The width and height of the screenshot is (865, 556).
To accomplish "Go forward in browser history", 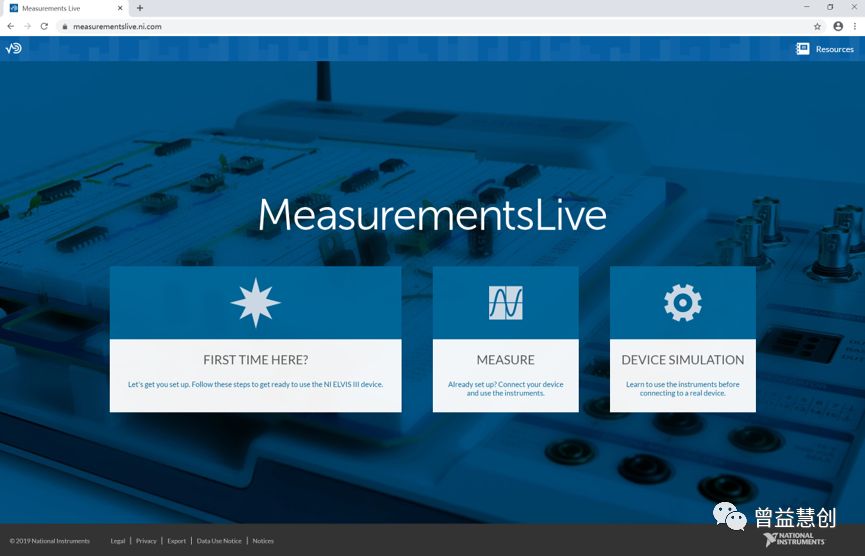I will [x=27, y=26].
